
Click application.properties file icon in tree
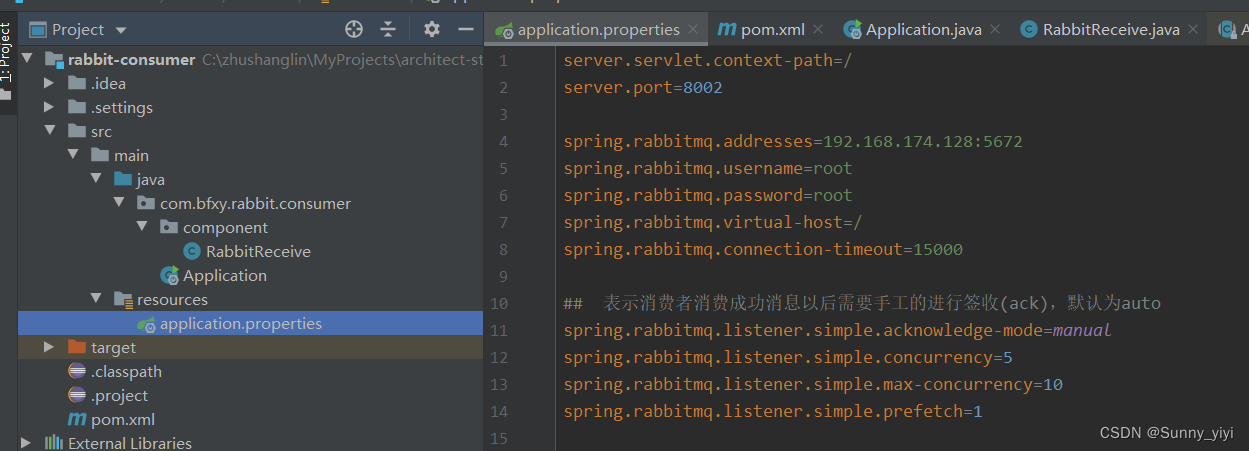pyautogui.click(x=146, y=323)
